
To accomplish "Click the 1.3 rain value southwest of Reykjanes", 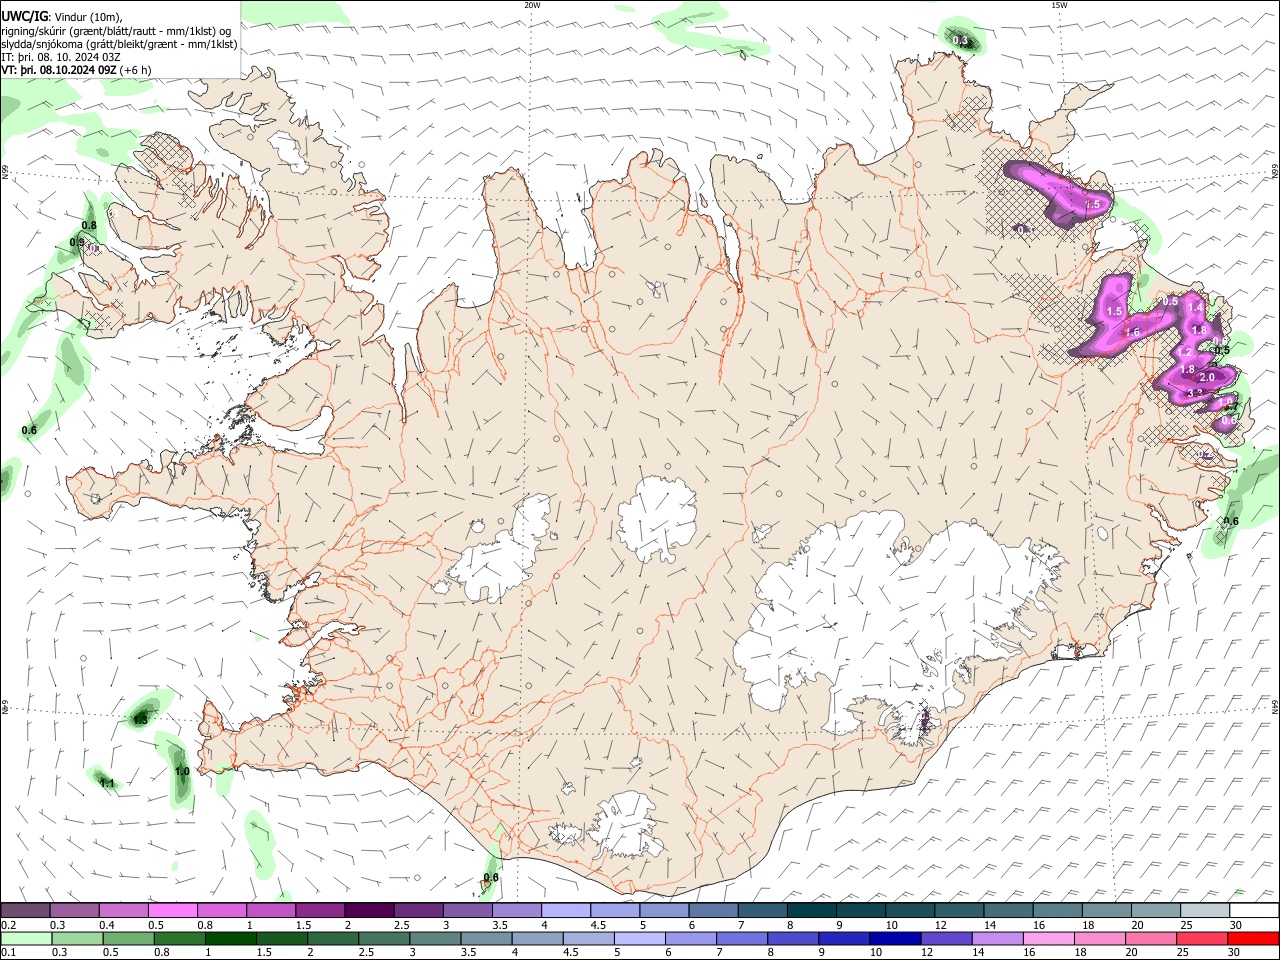I will click(140, 719).
